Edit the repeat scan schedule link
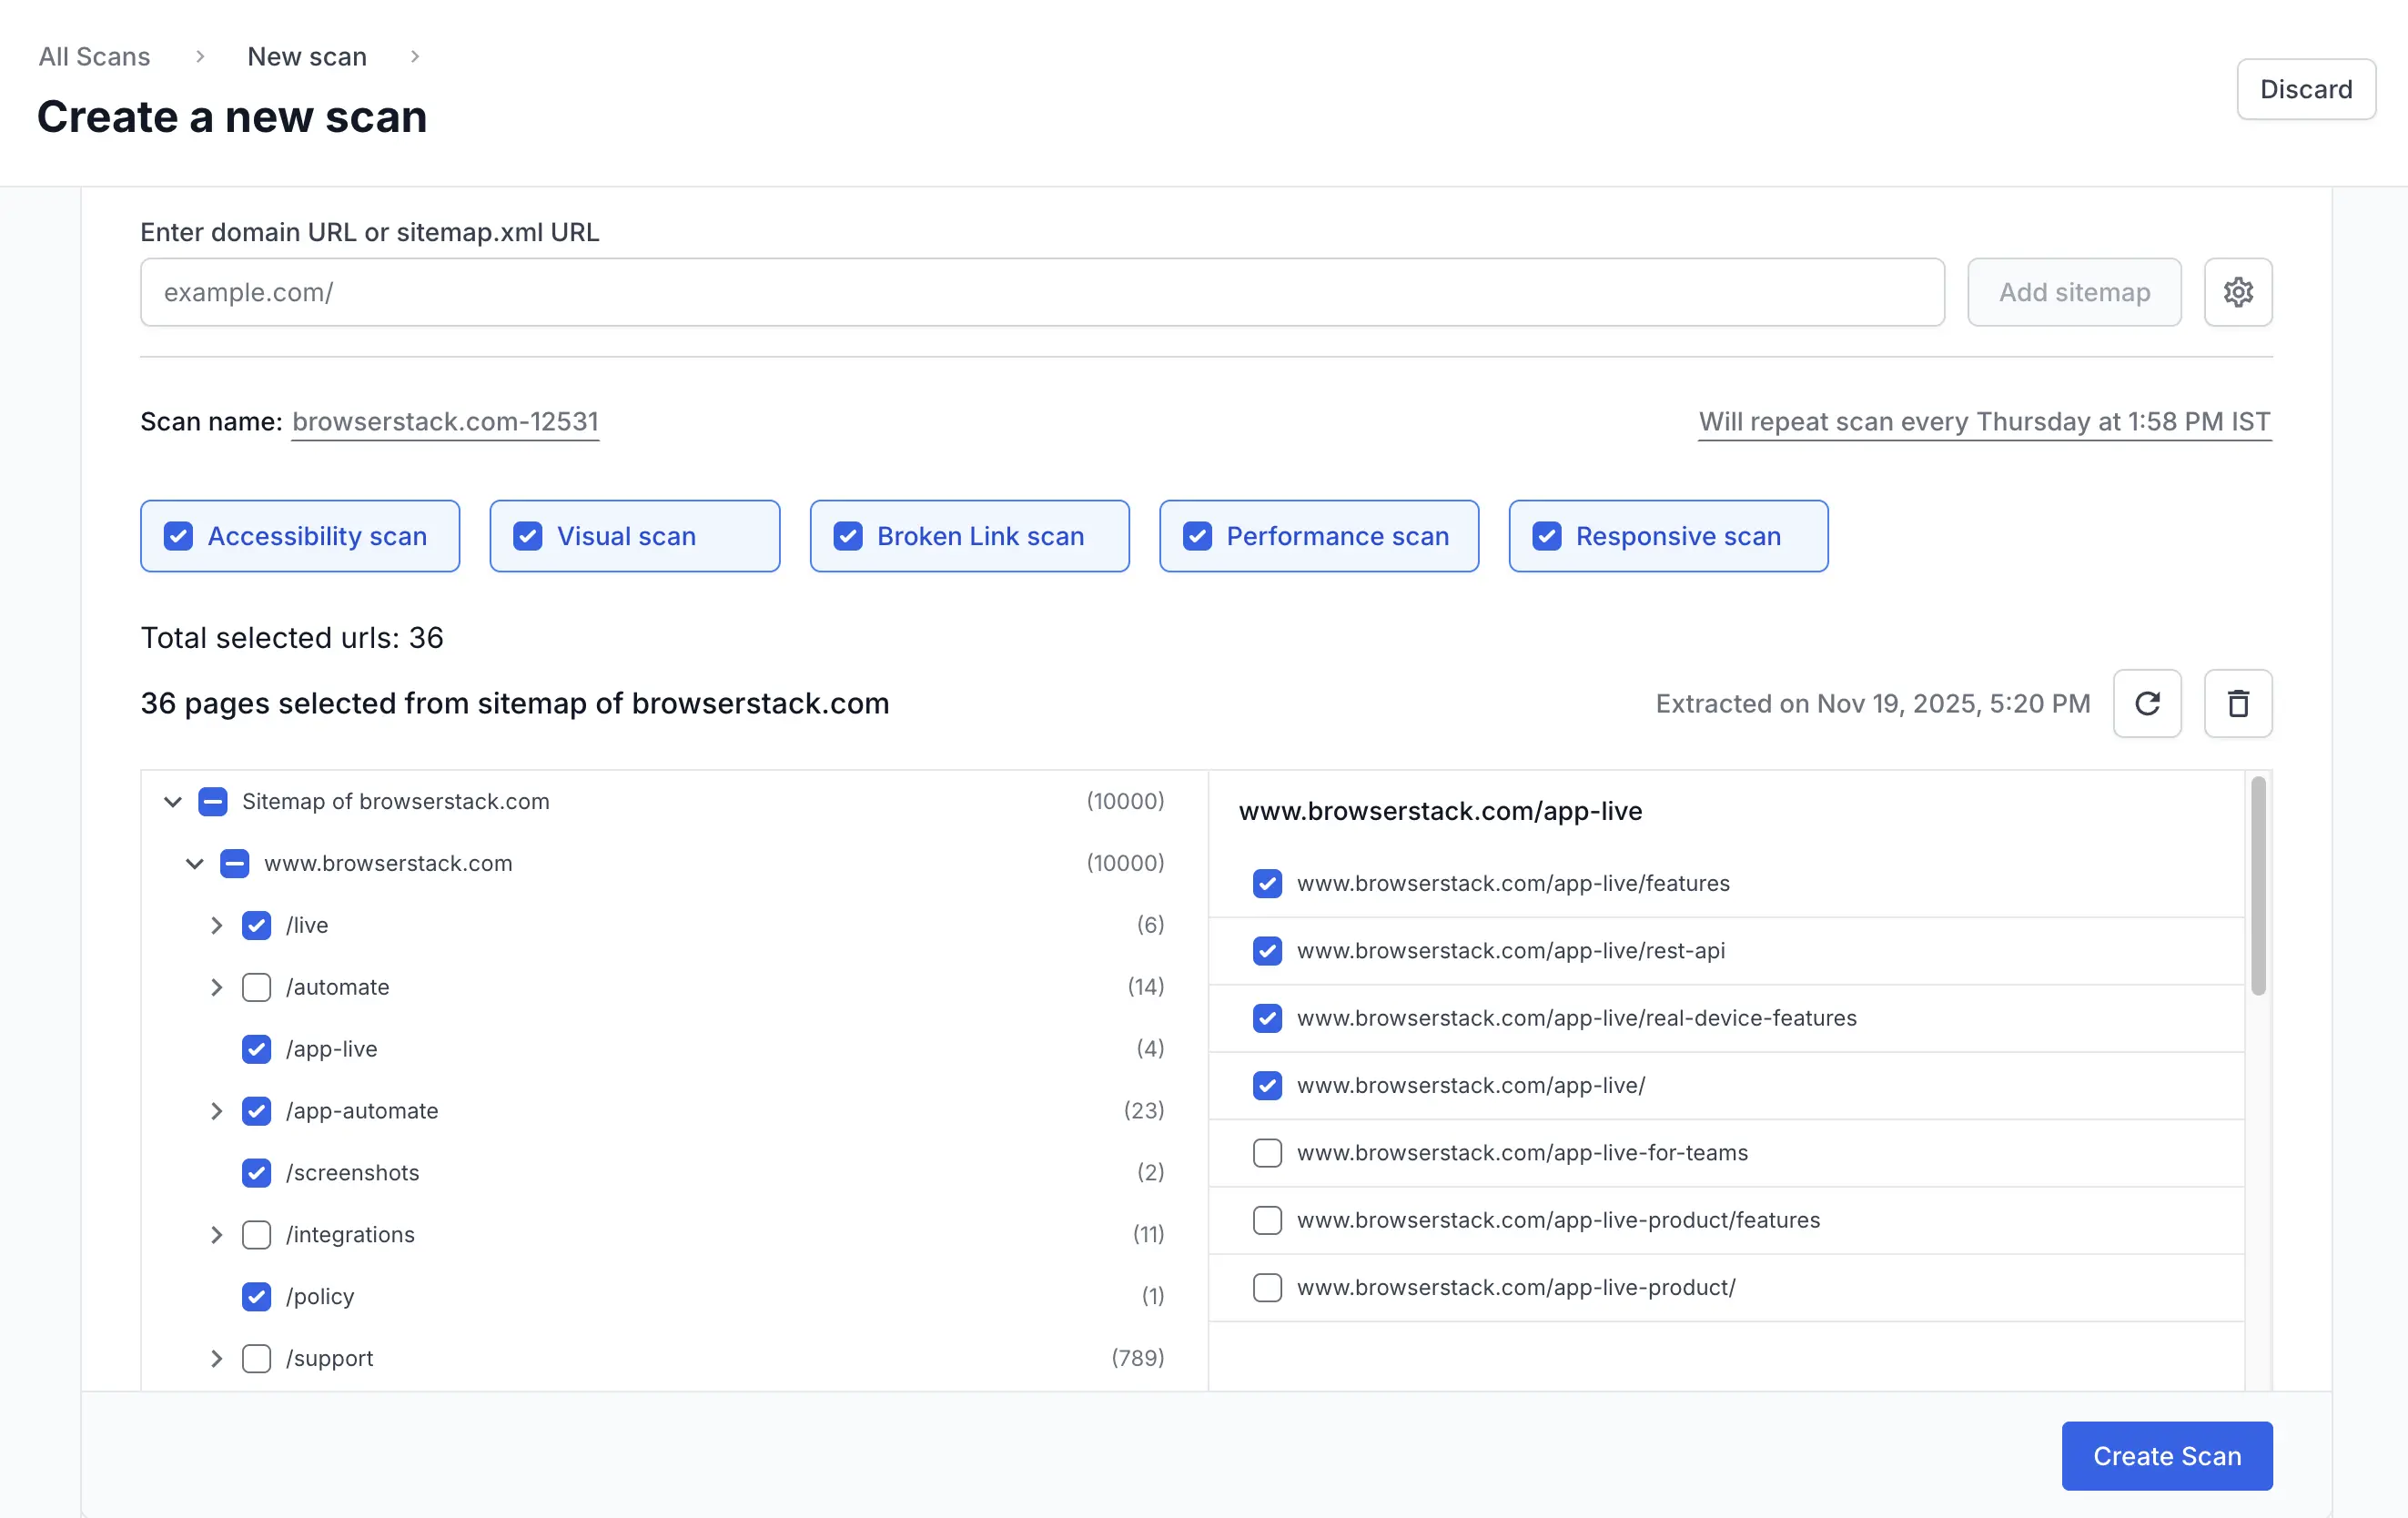The image size is (2408, 1518). (x=1984, y=421)
